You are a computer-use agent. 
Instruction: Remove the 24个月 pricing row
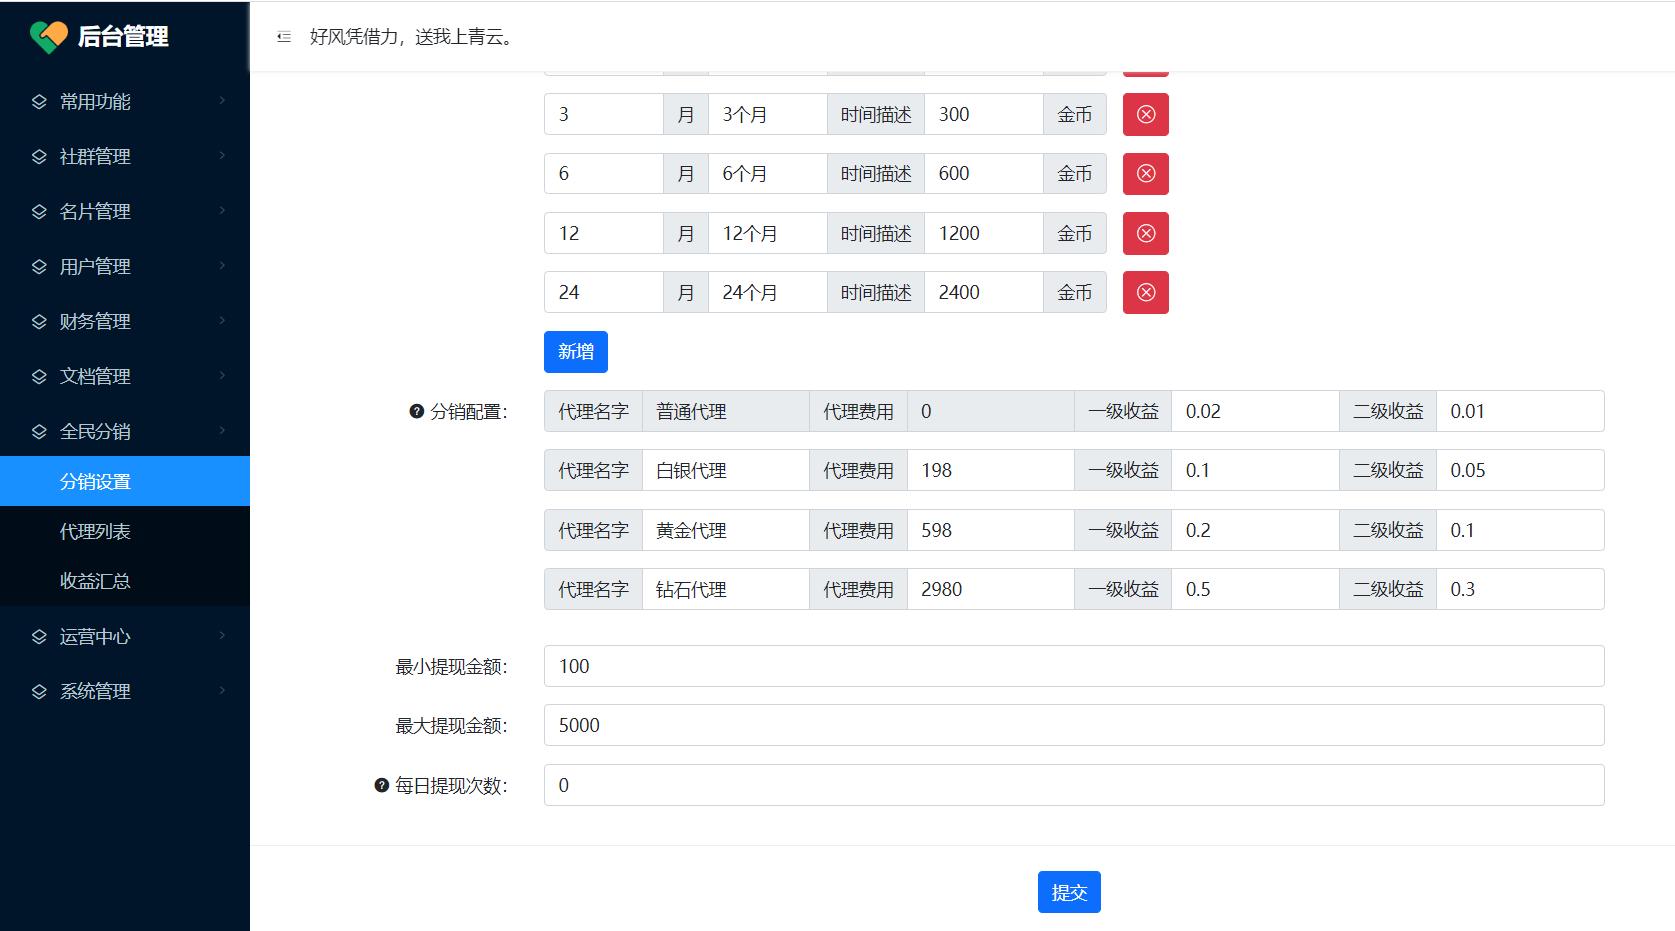coord(1145,292)
